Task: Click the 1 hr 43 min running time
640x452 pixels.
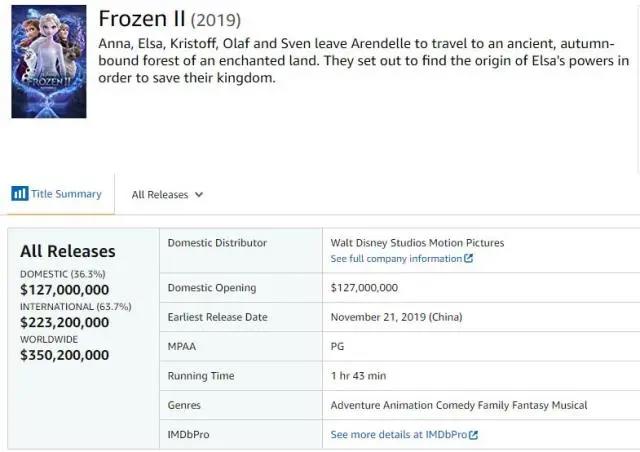Action: pos(358,376)
